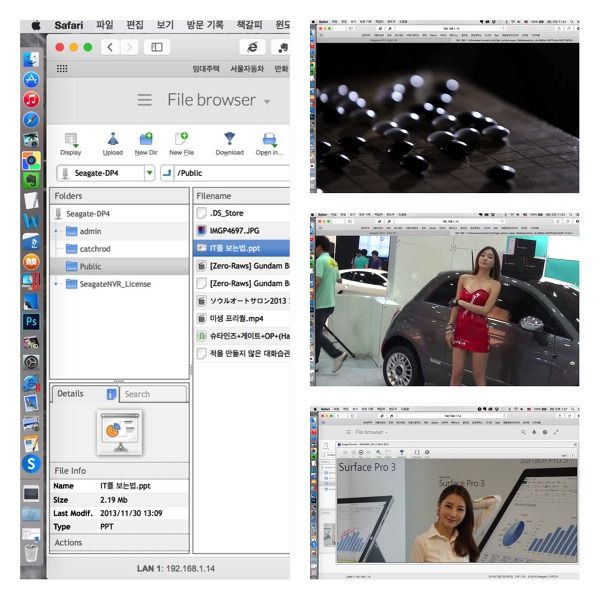Open the Trash in the Dock
Image resolution: width=600 pixels, height=600 pixels.
31,553
